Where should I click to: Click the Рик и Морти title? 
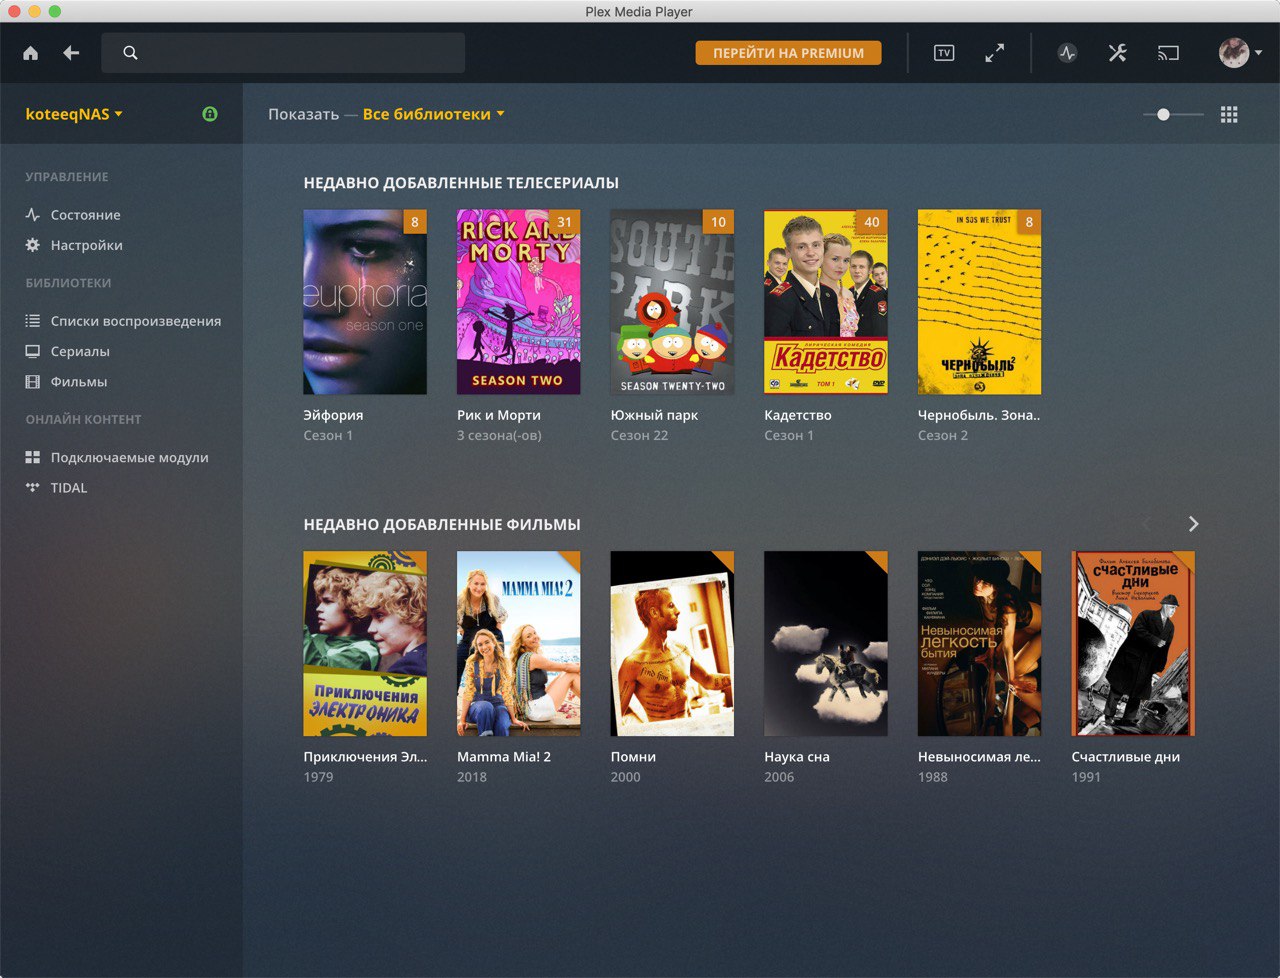(x=499, y=415)
